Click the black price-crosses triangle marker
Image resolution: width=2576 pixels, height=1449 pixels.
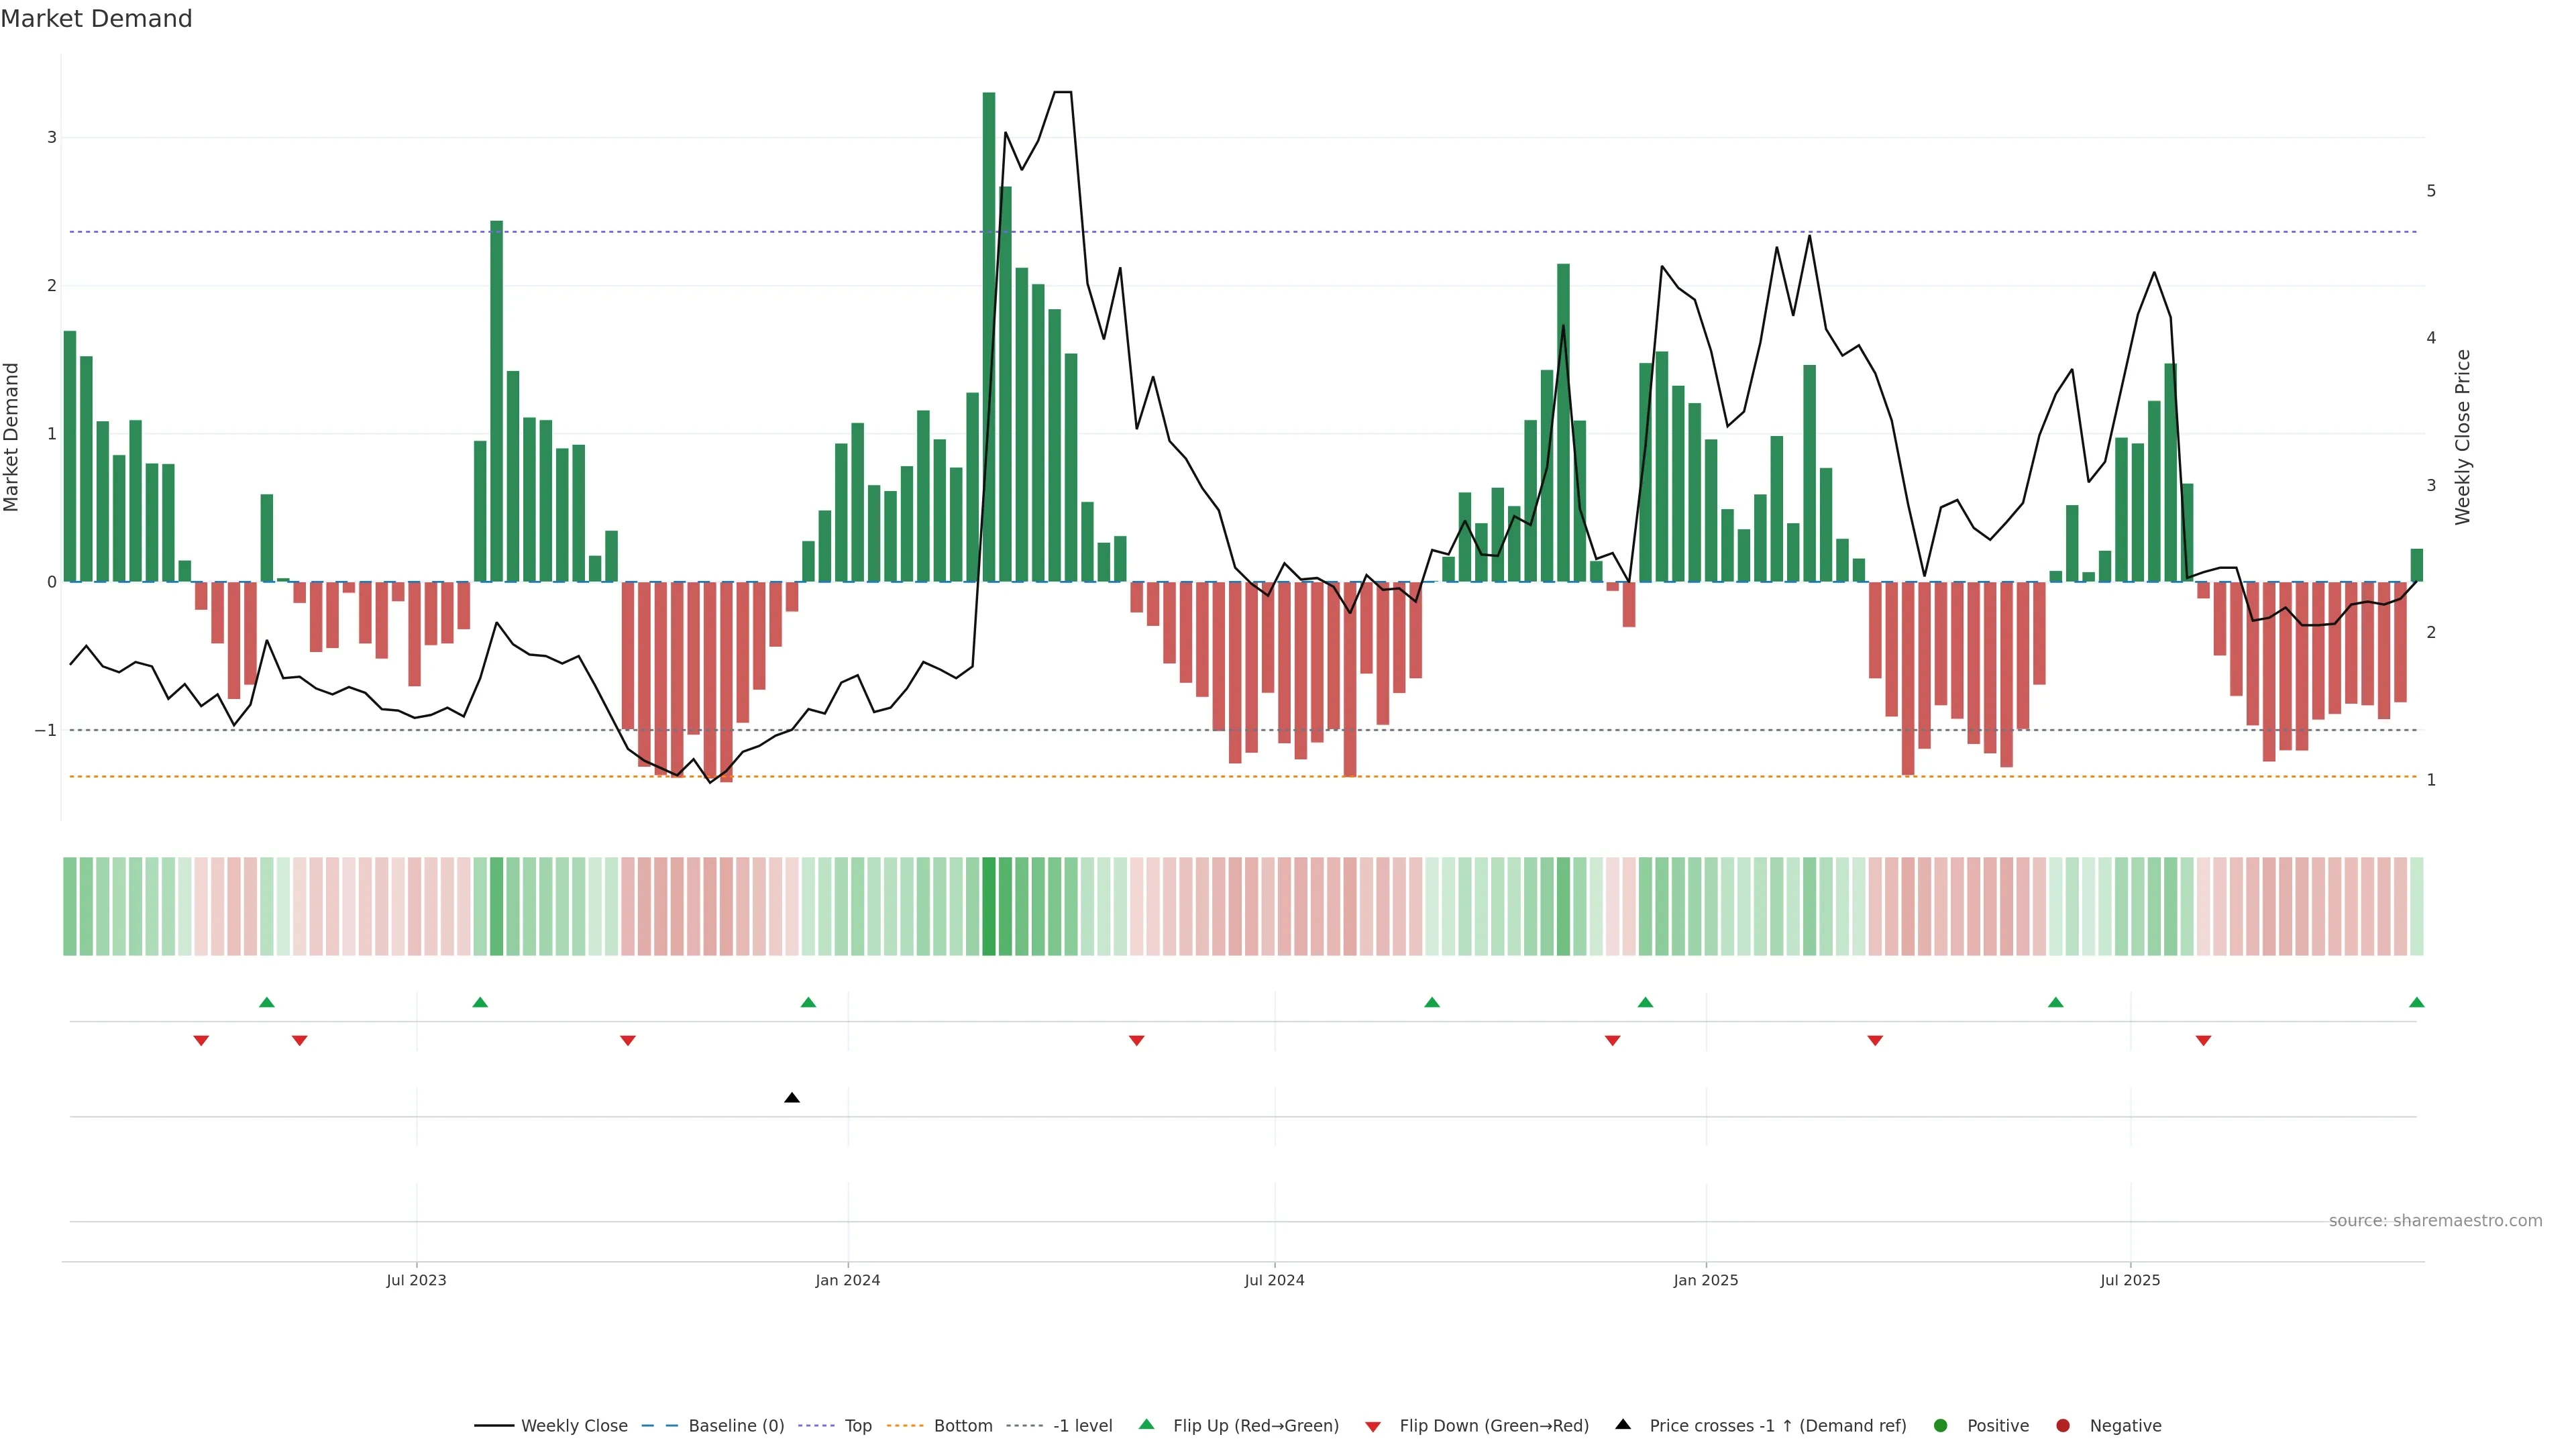point(792,1098)
